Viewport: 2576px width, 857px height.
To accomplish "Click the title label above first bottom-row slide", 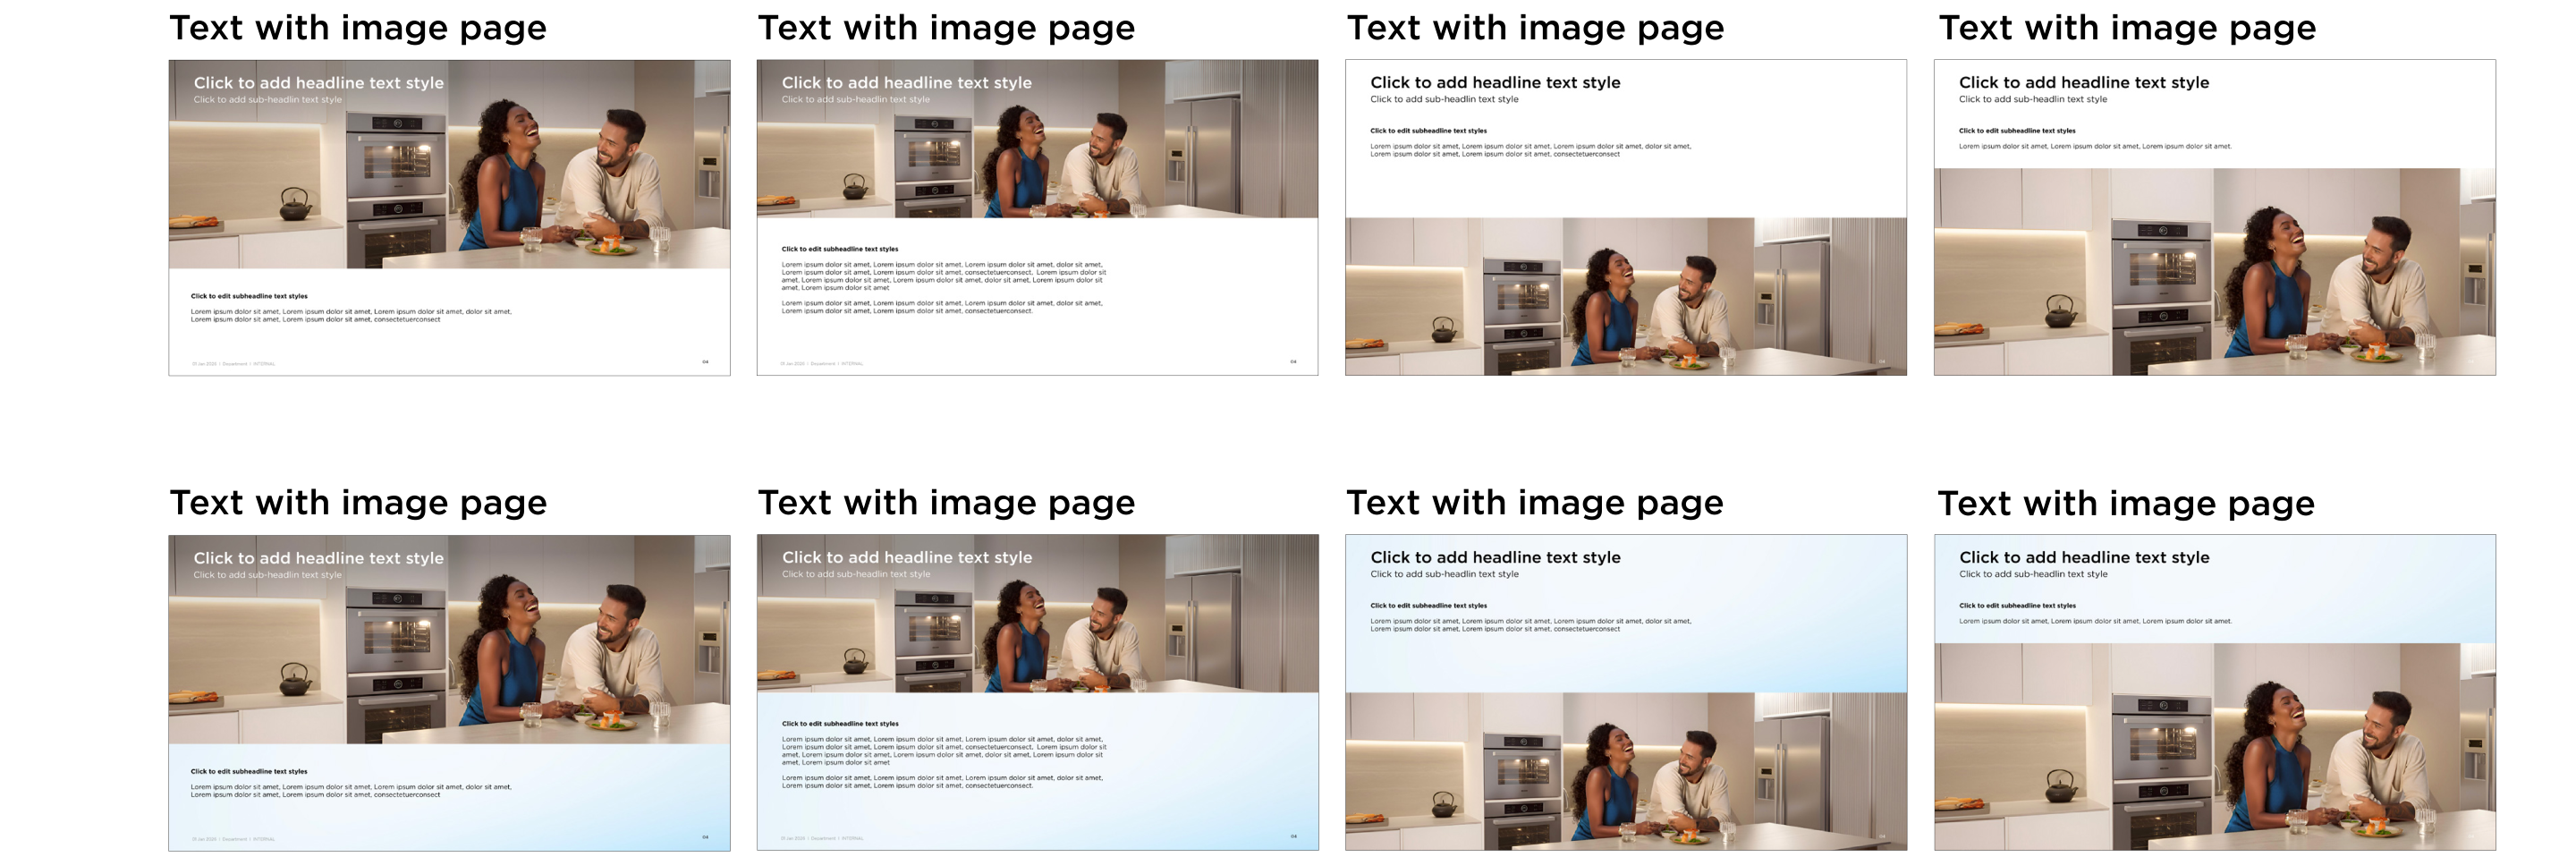I will 358,503.
